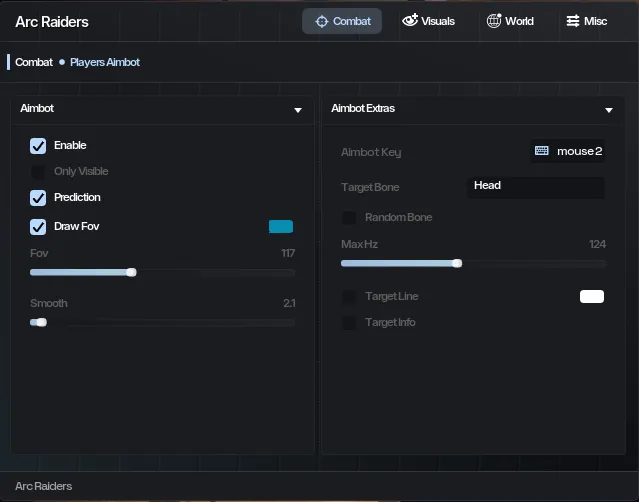Screen dimensions: 639x502
Task: Click the Aimbot Extras panel title
Action: (363, 108)
